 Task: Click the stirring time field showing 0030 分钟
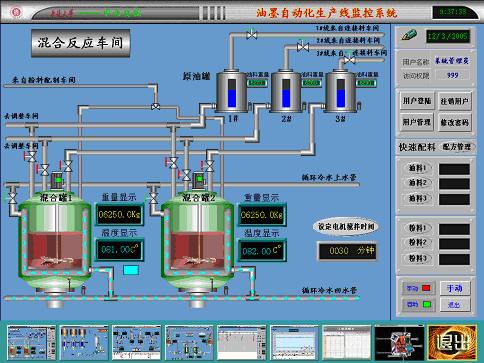coord(347,251)
